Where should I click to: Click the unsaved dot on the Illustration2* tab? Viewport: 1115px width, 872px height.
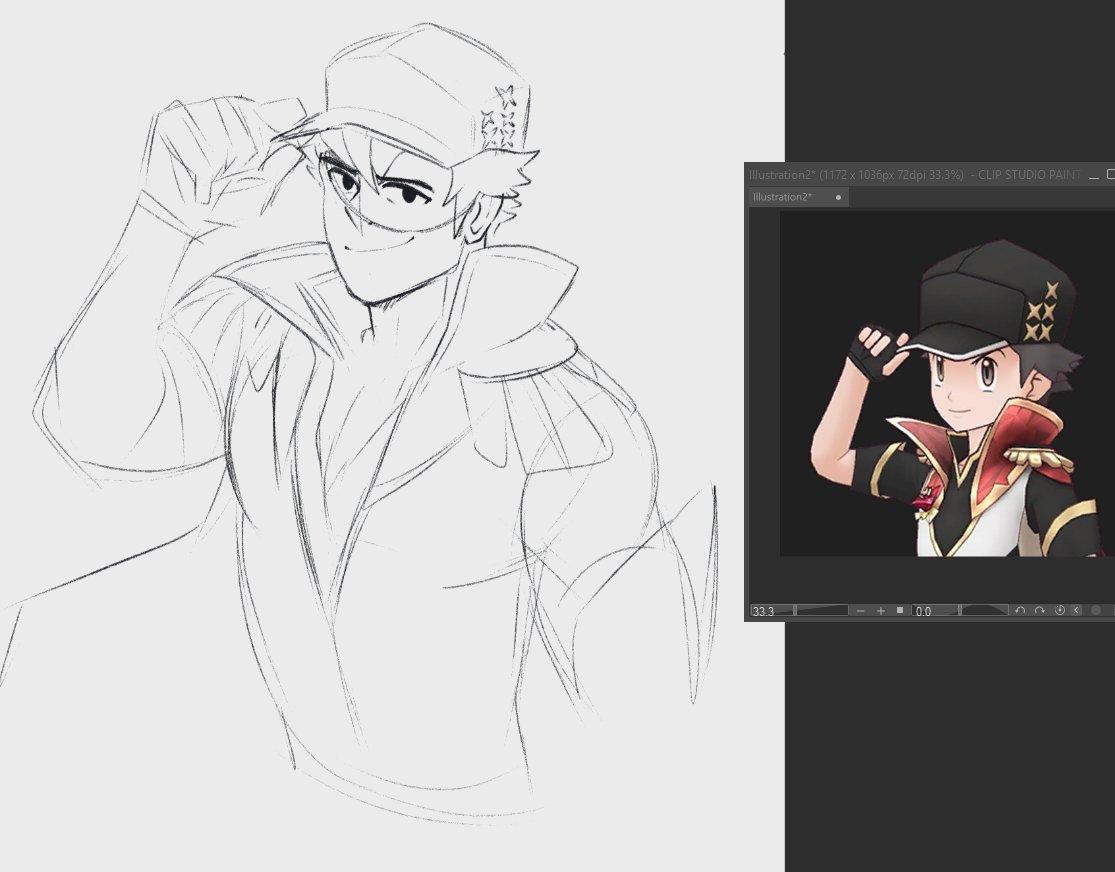[838, 198]
